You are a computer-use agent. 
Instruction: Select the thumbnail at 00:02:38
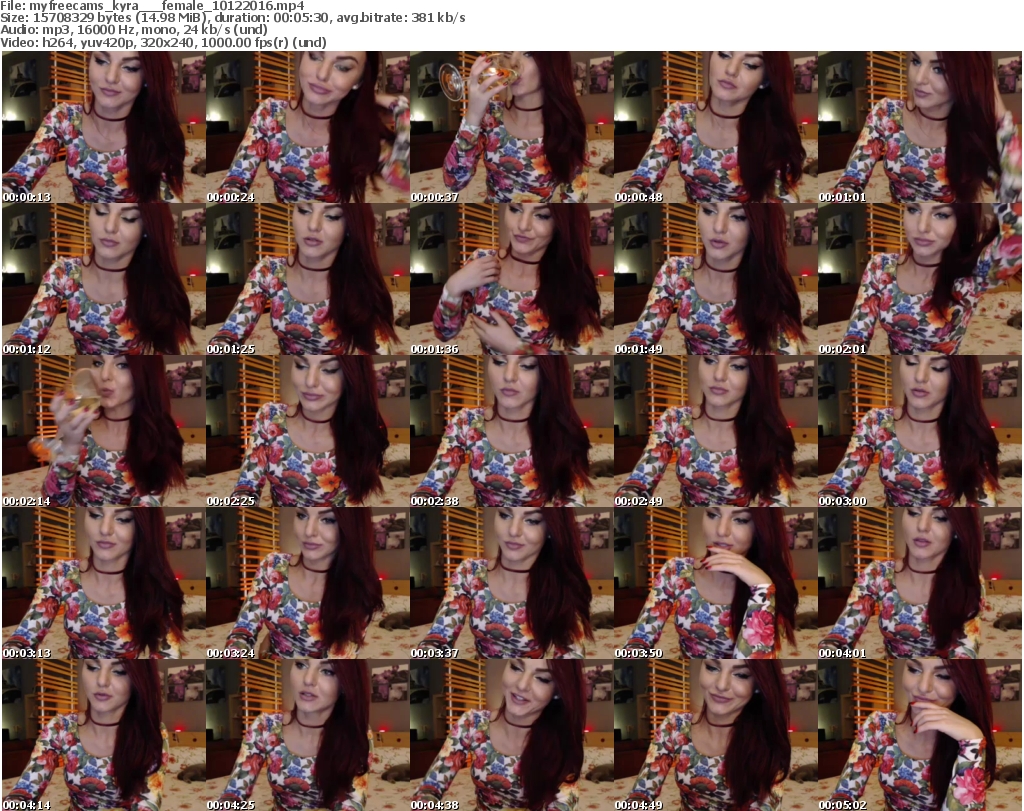pos(511,431)
